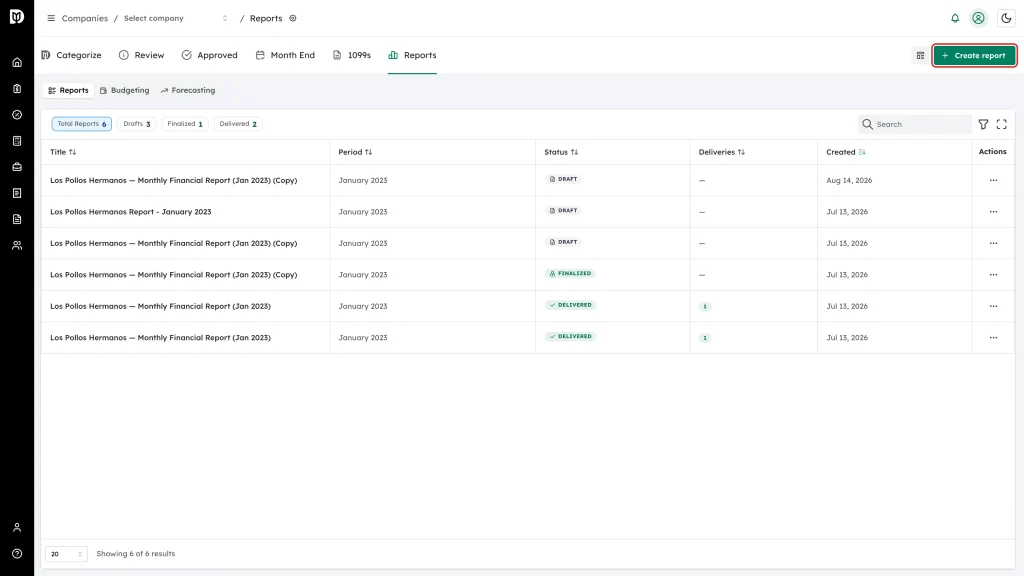Open actions menu for Aug 14, 2026 report
1024x576 pixels.
[993, 180]
